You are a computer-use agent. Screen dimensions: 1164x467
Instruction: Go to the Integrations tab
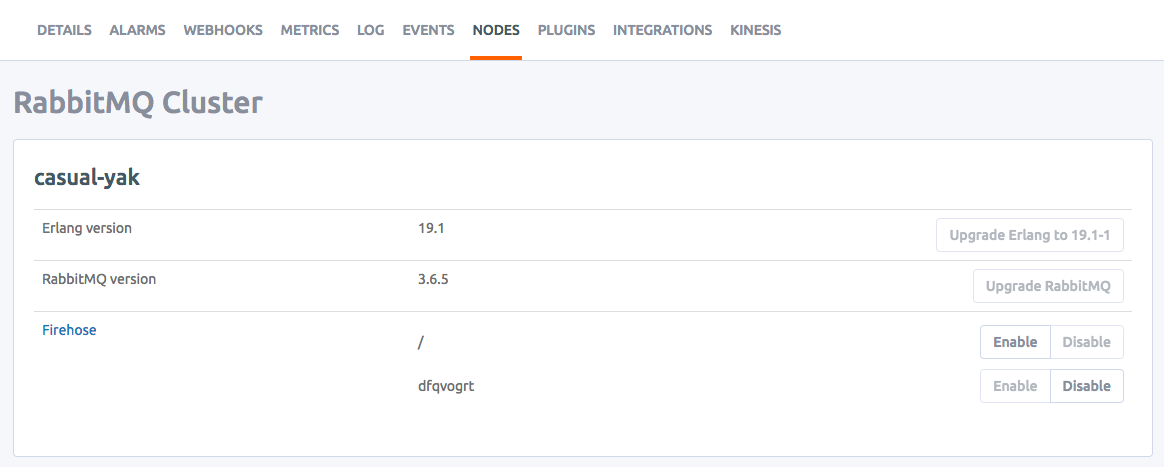tap(662, 30)
